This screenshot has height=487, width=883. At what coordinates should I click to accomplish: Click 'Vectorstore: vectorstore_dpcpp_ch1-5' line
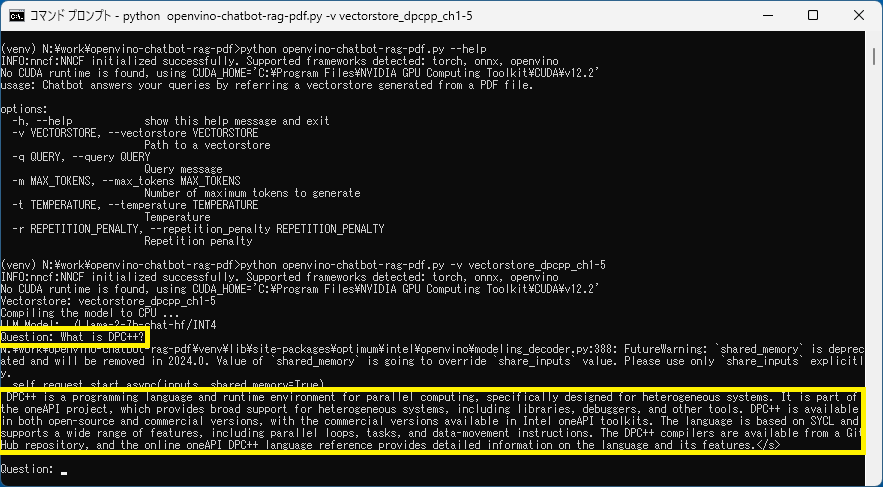[108, 301]
